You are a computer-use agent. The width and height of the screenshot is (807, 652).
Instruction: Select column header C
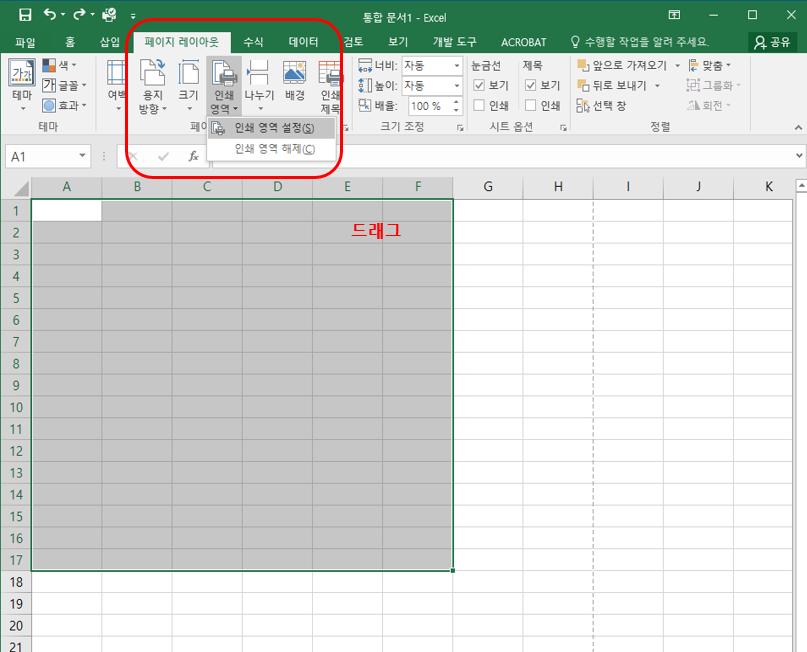[207, 187]
